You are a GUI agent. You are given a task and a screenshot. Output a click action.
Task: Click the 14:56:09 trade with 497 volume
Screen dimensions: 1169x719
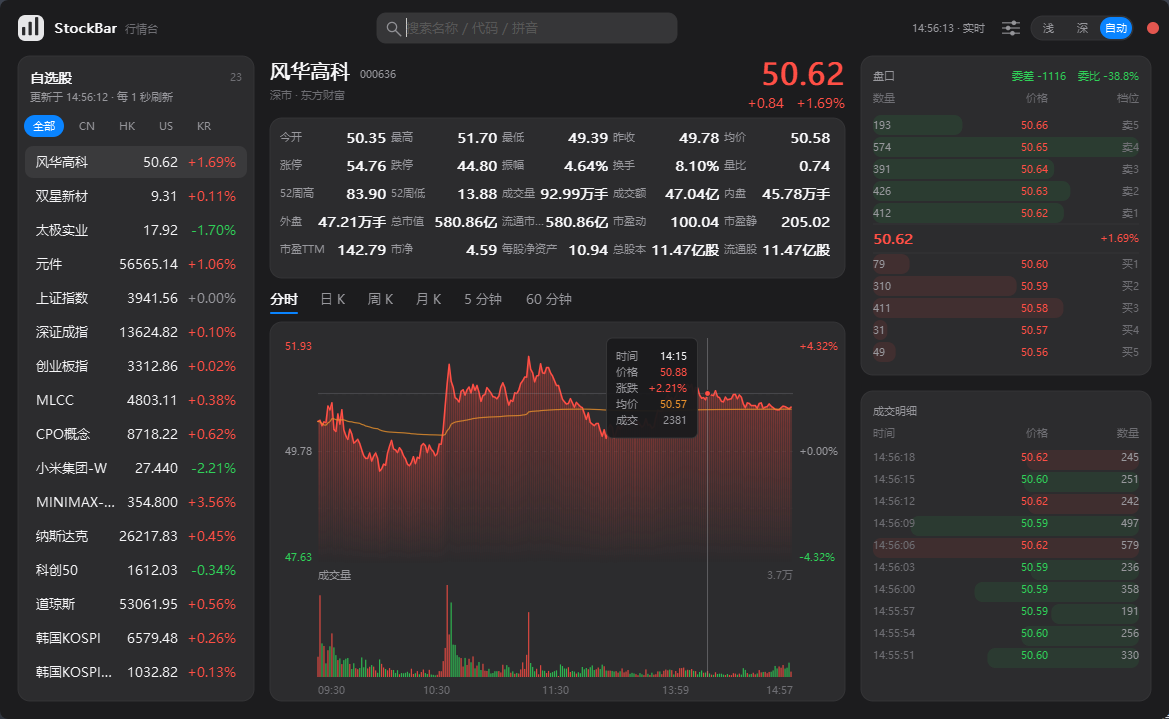1006,524
